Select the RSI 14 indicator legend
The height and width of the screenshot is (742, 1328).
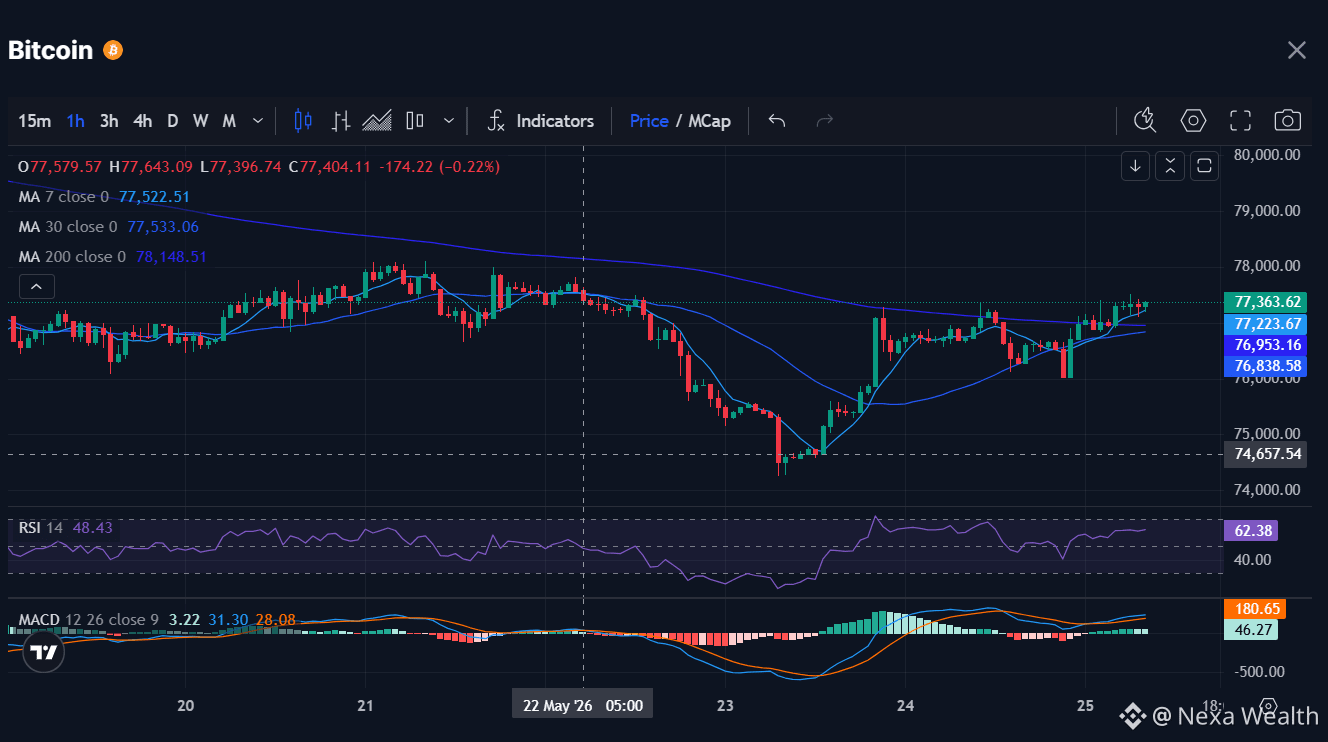click(x=65, y=527)
